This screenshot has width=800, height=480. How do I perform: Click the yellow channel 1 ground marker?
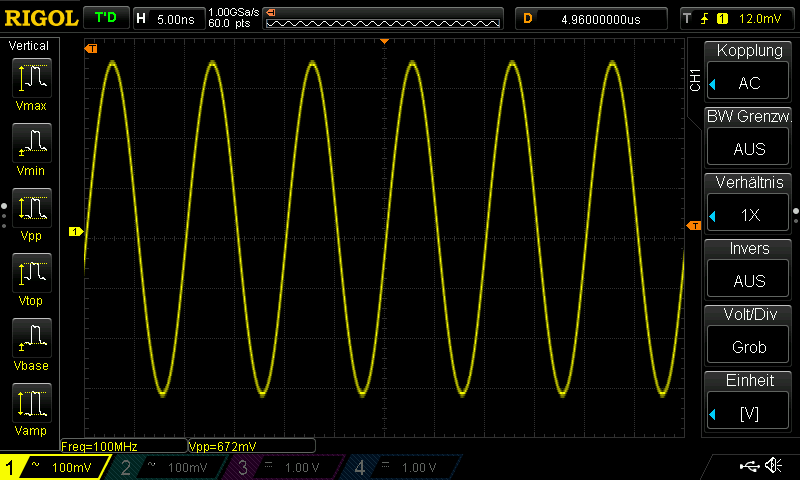pyautogui.click(x=76, y=232)
